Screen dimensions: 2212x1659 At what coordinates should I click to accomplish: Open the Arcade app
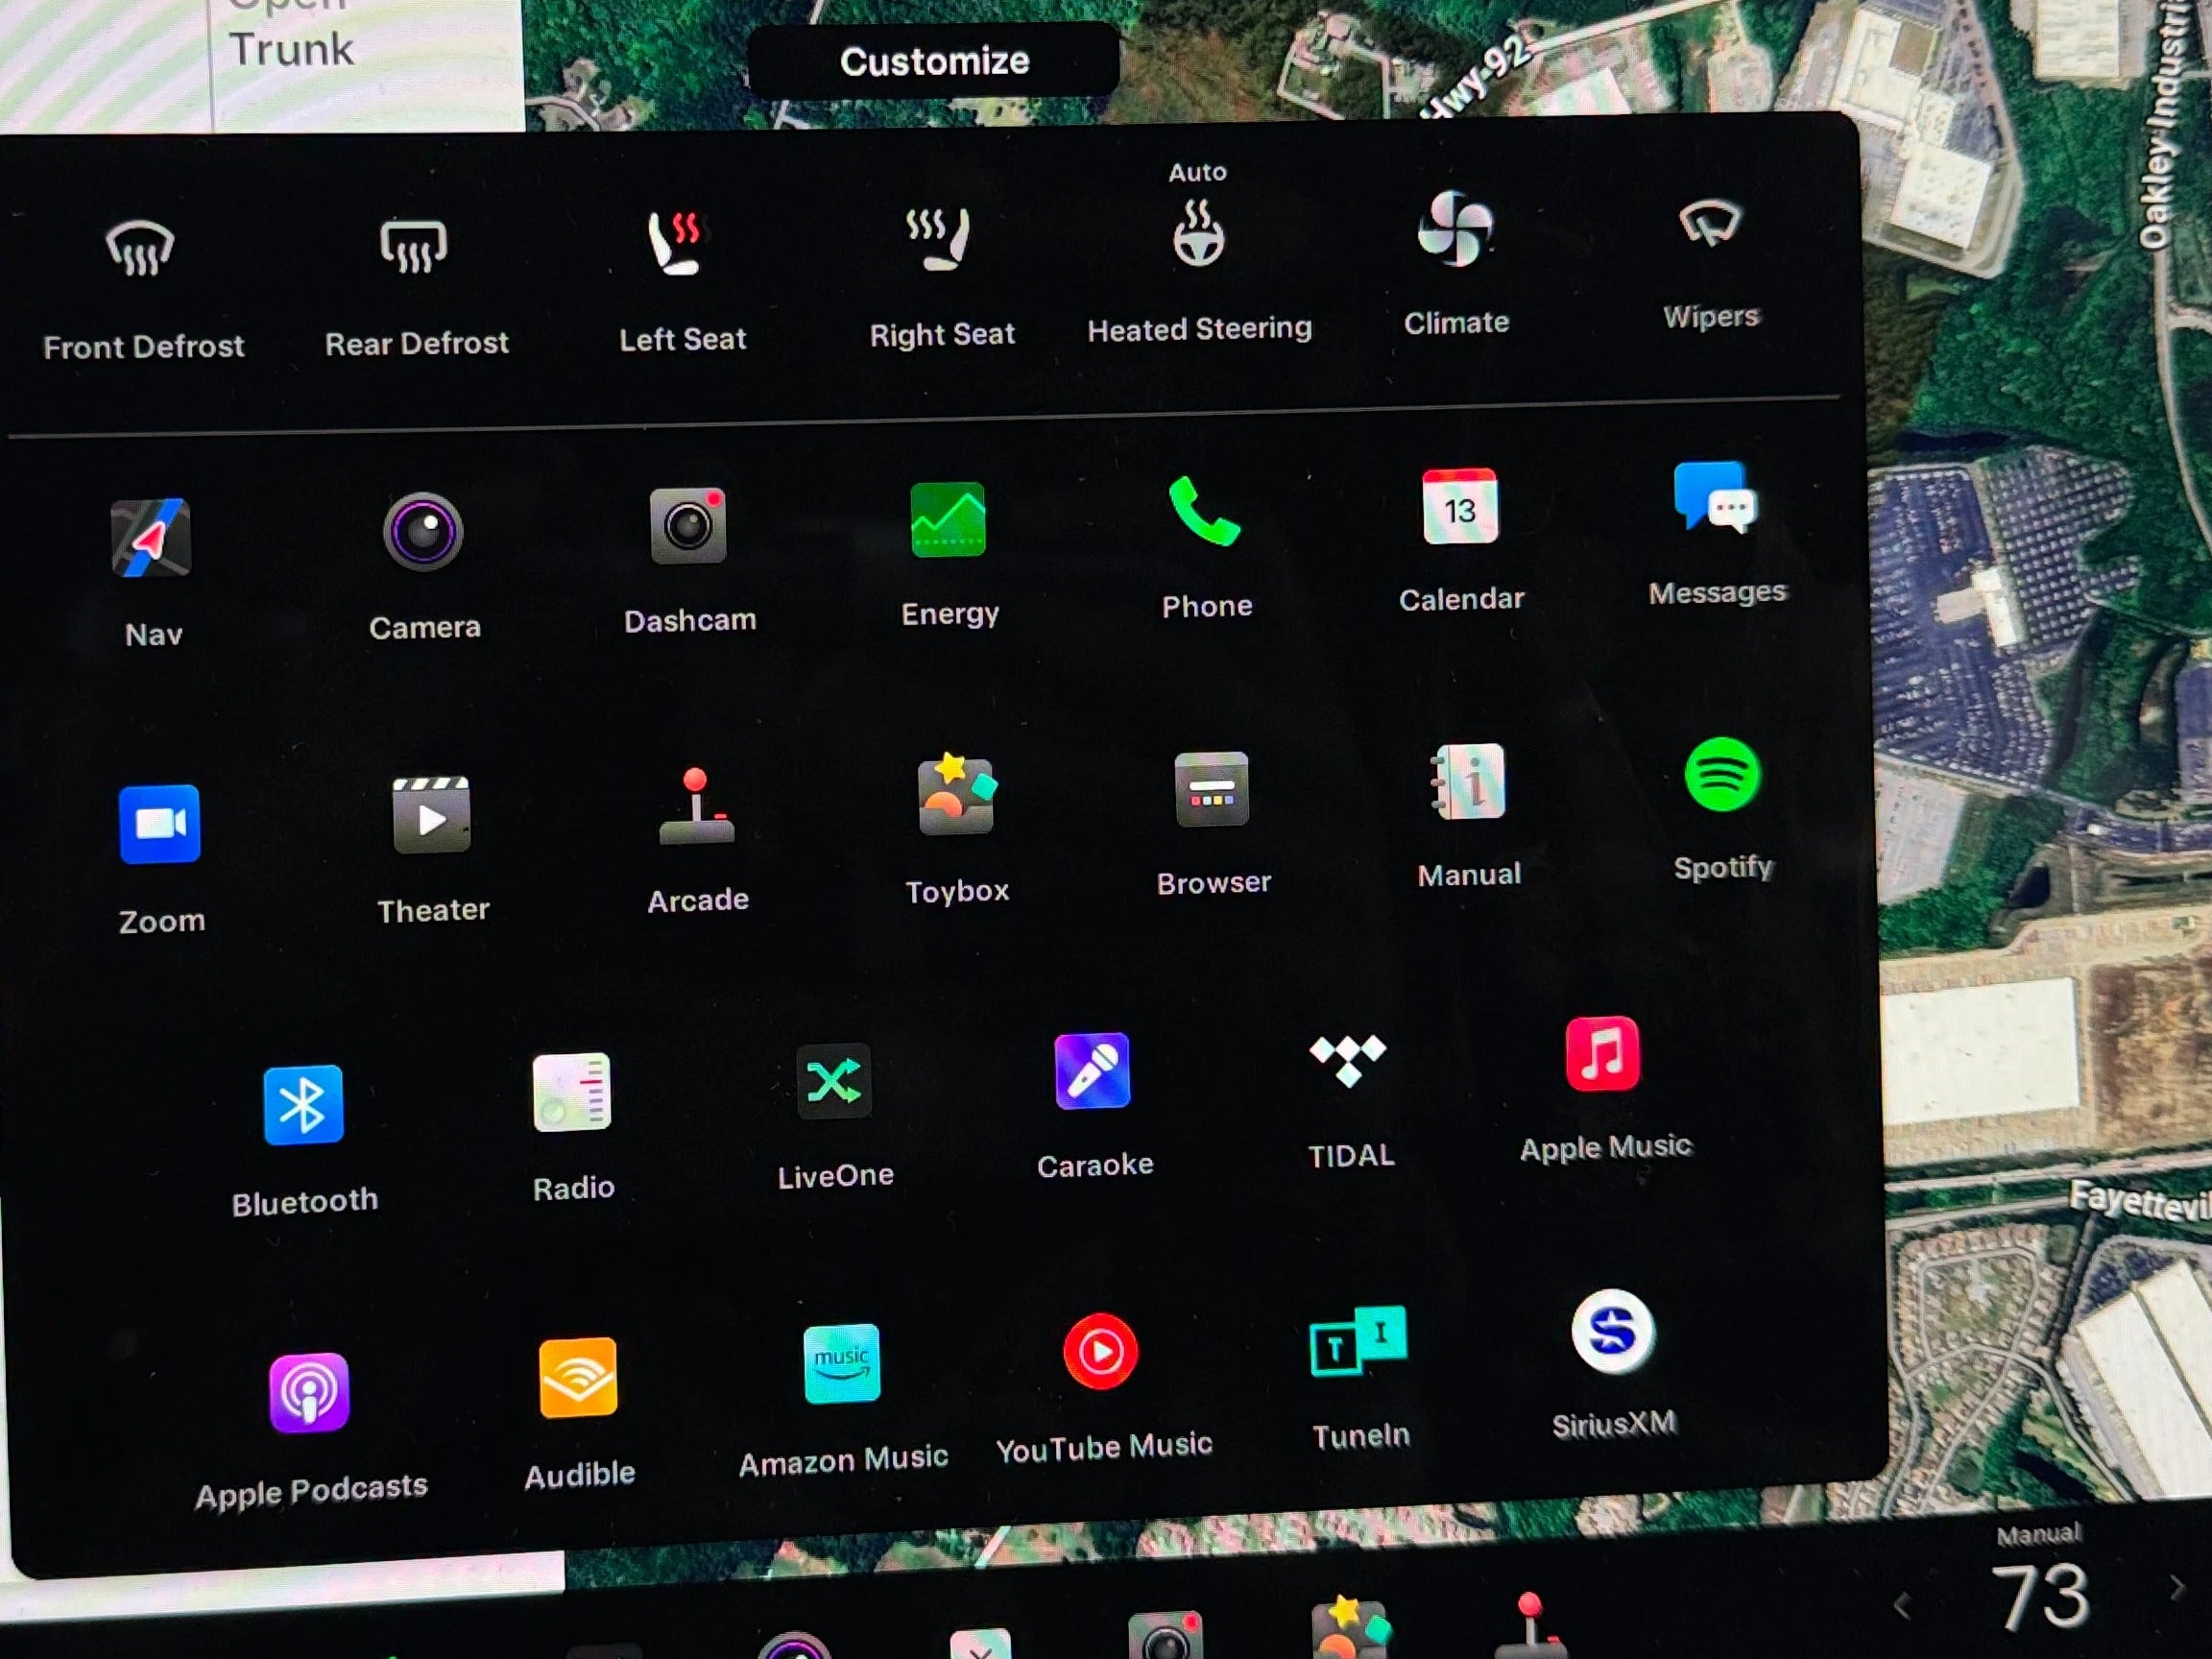click(696, 807)
